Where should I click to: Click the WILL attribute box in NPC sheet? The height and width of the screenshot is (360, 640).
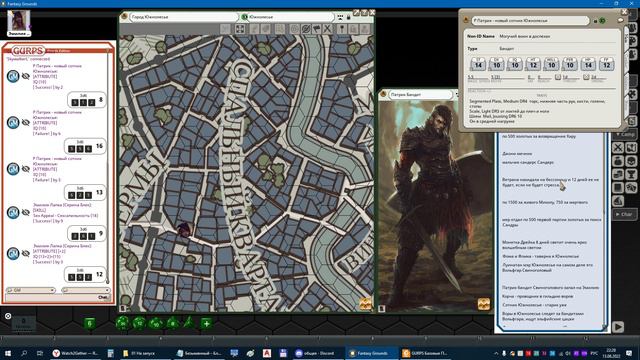551,64
